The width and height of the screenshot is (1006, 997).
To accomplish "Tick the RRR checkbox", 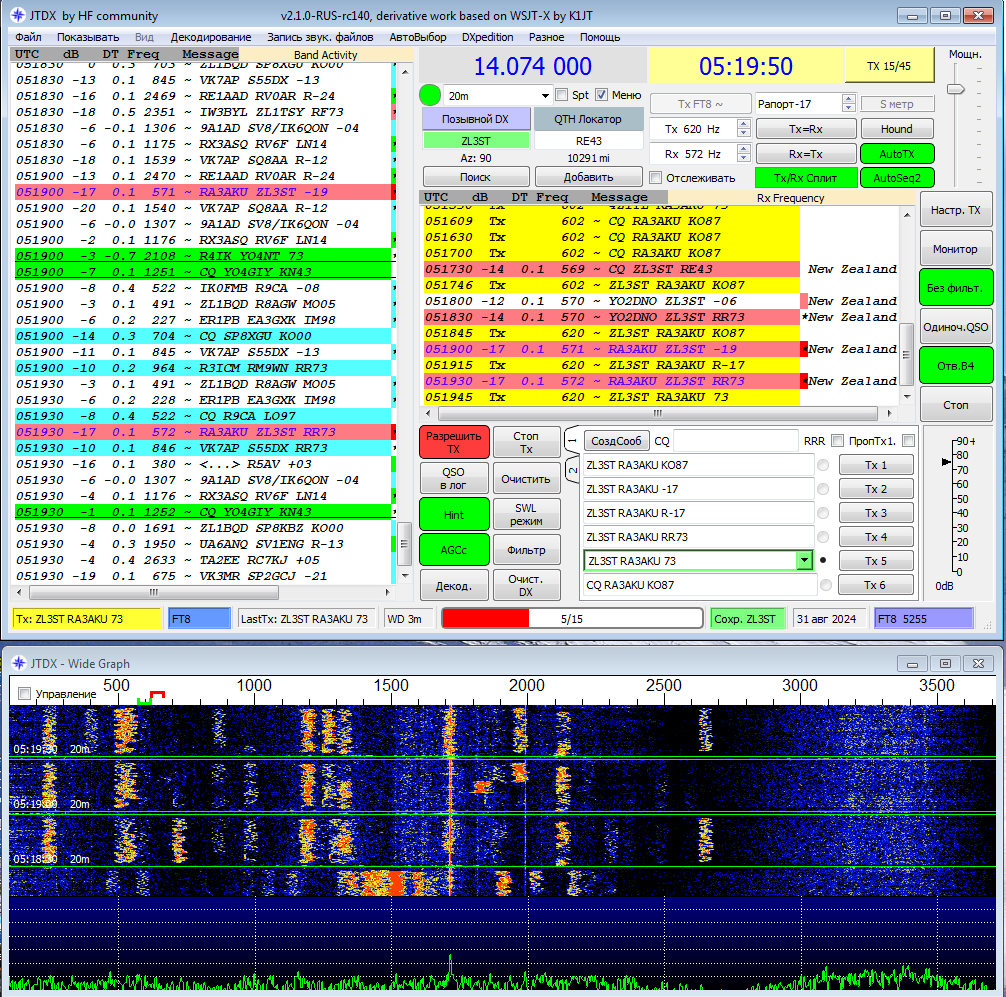I will pos(837,441).
